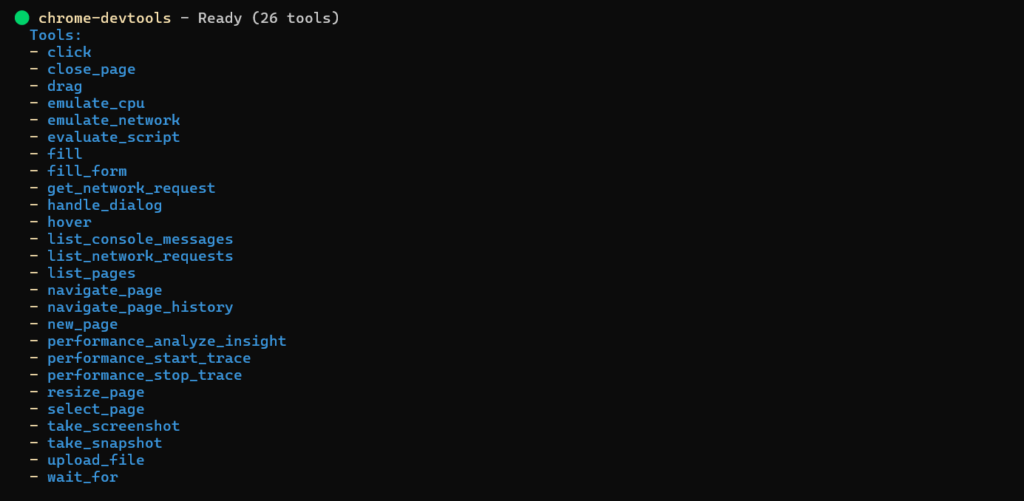1024x501 pixels.
Task: Click the green status dot icon
Action: [x=21, y=18]
